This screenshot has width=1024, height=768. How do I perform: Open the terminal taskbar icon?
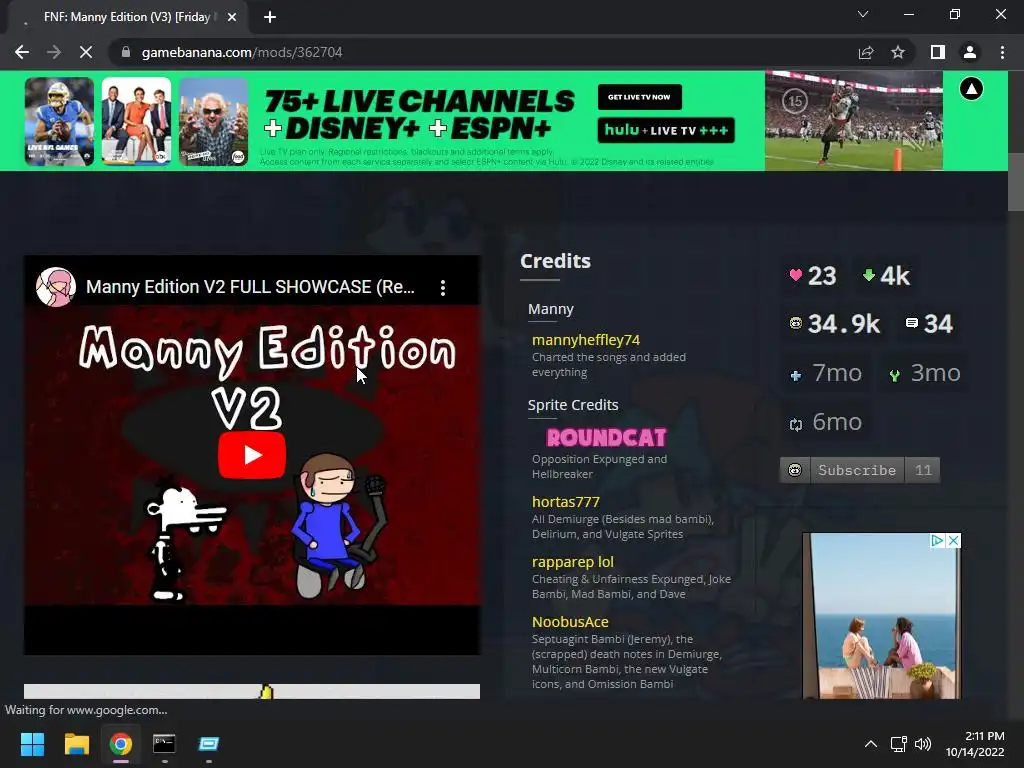(164, 744)
